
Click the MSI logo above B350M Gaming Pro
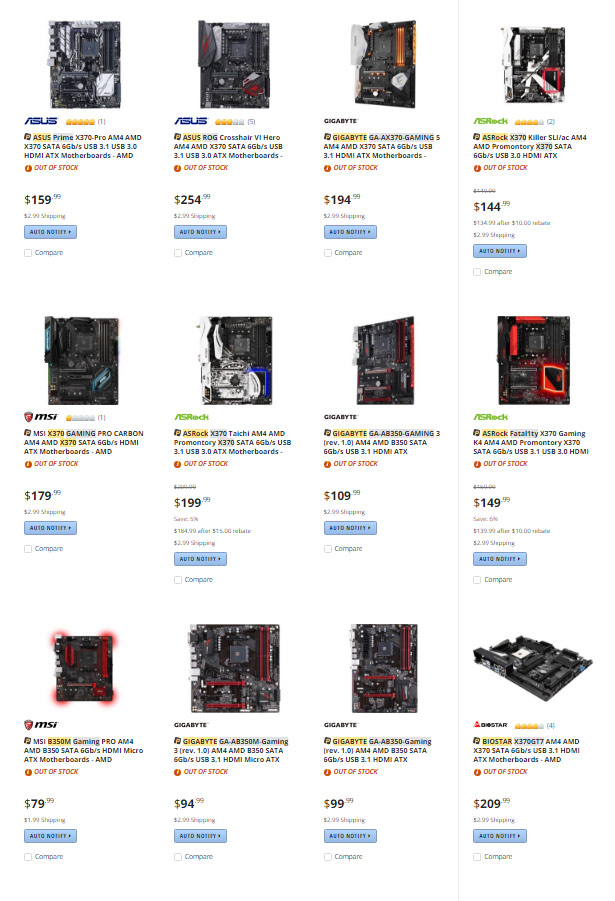(x=41, y=725)
